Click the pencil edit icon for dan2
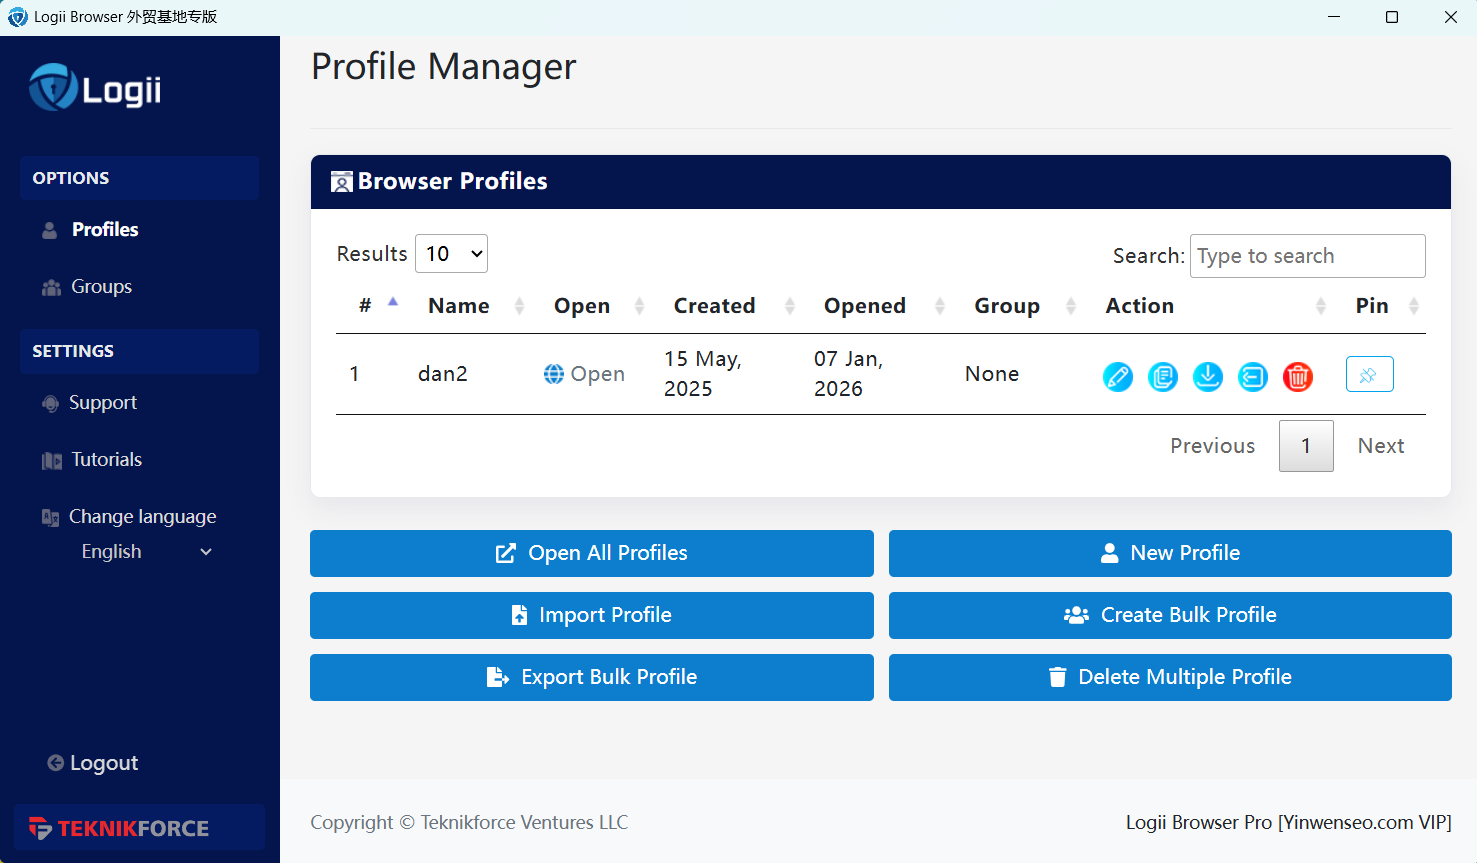1477x863 pixels. coord(1117,377)
